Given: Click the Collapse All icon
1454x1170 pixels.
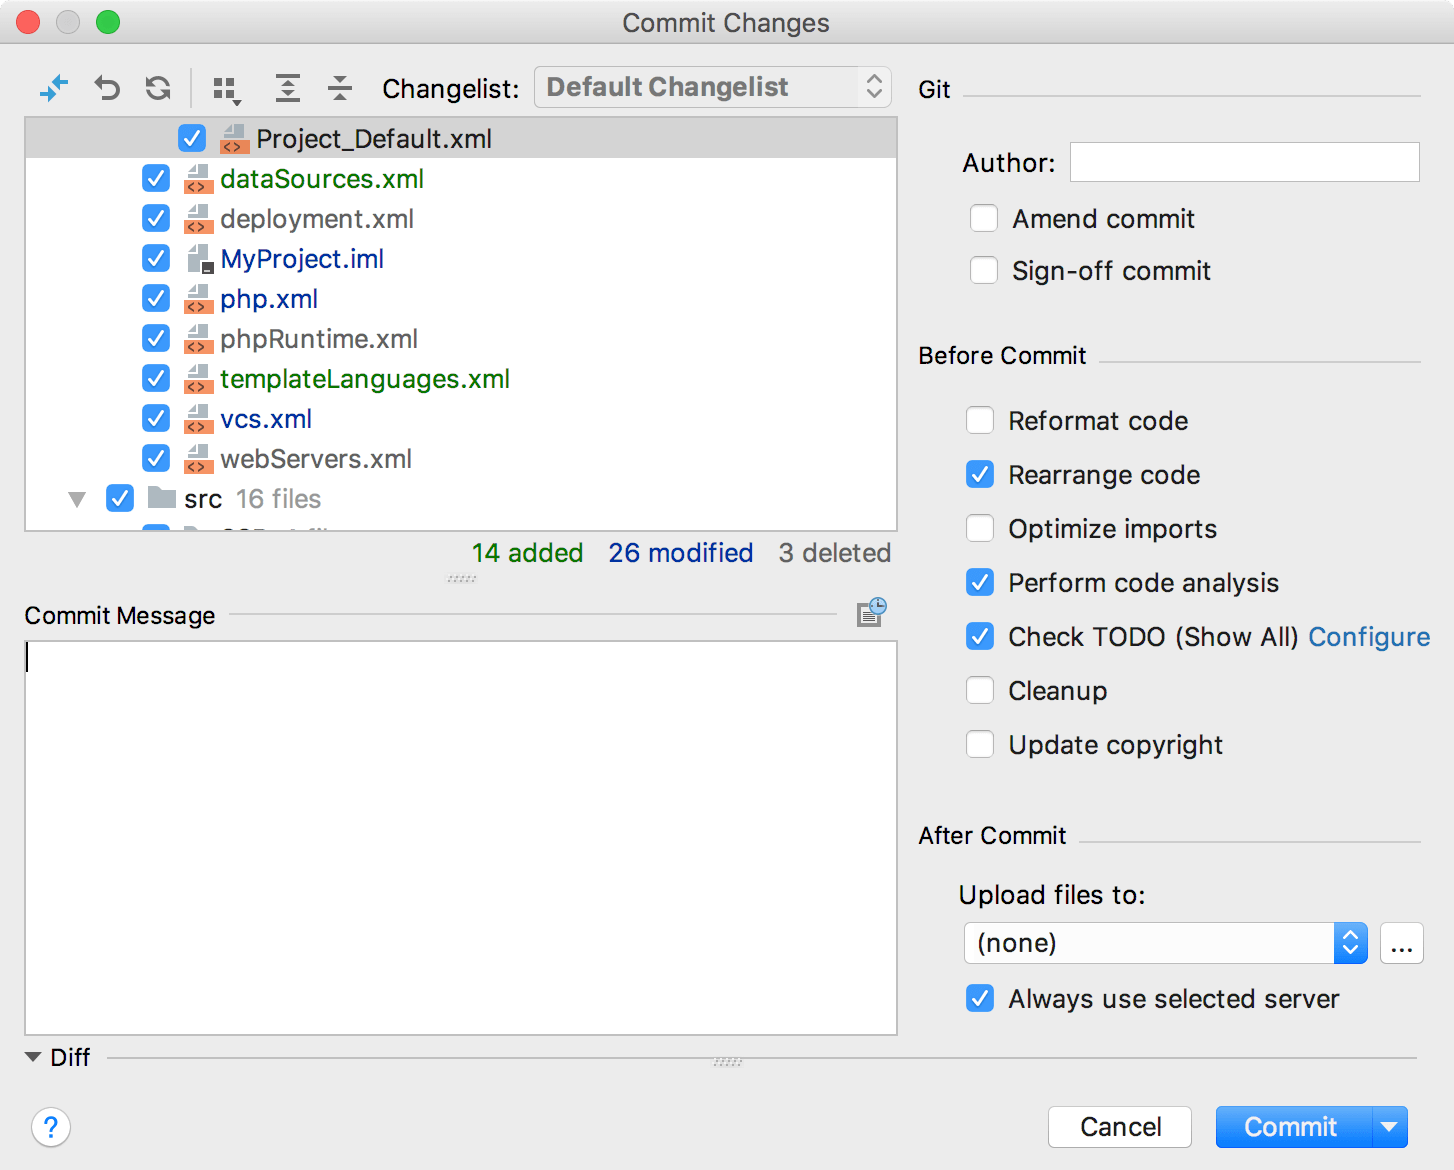Looking at the screenshot, I should (x=340, y=88).
